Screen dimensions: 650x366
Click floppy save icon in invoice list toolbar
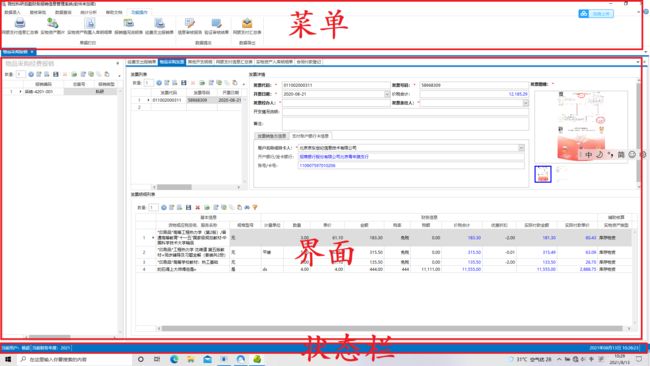click(184, 83)
